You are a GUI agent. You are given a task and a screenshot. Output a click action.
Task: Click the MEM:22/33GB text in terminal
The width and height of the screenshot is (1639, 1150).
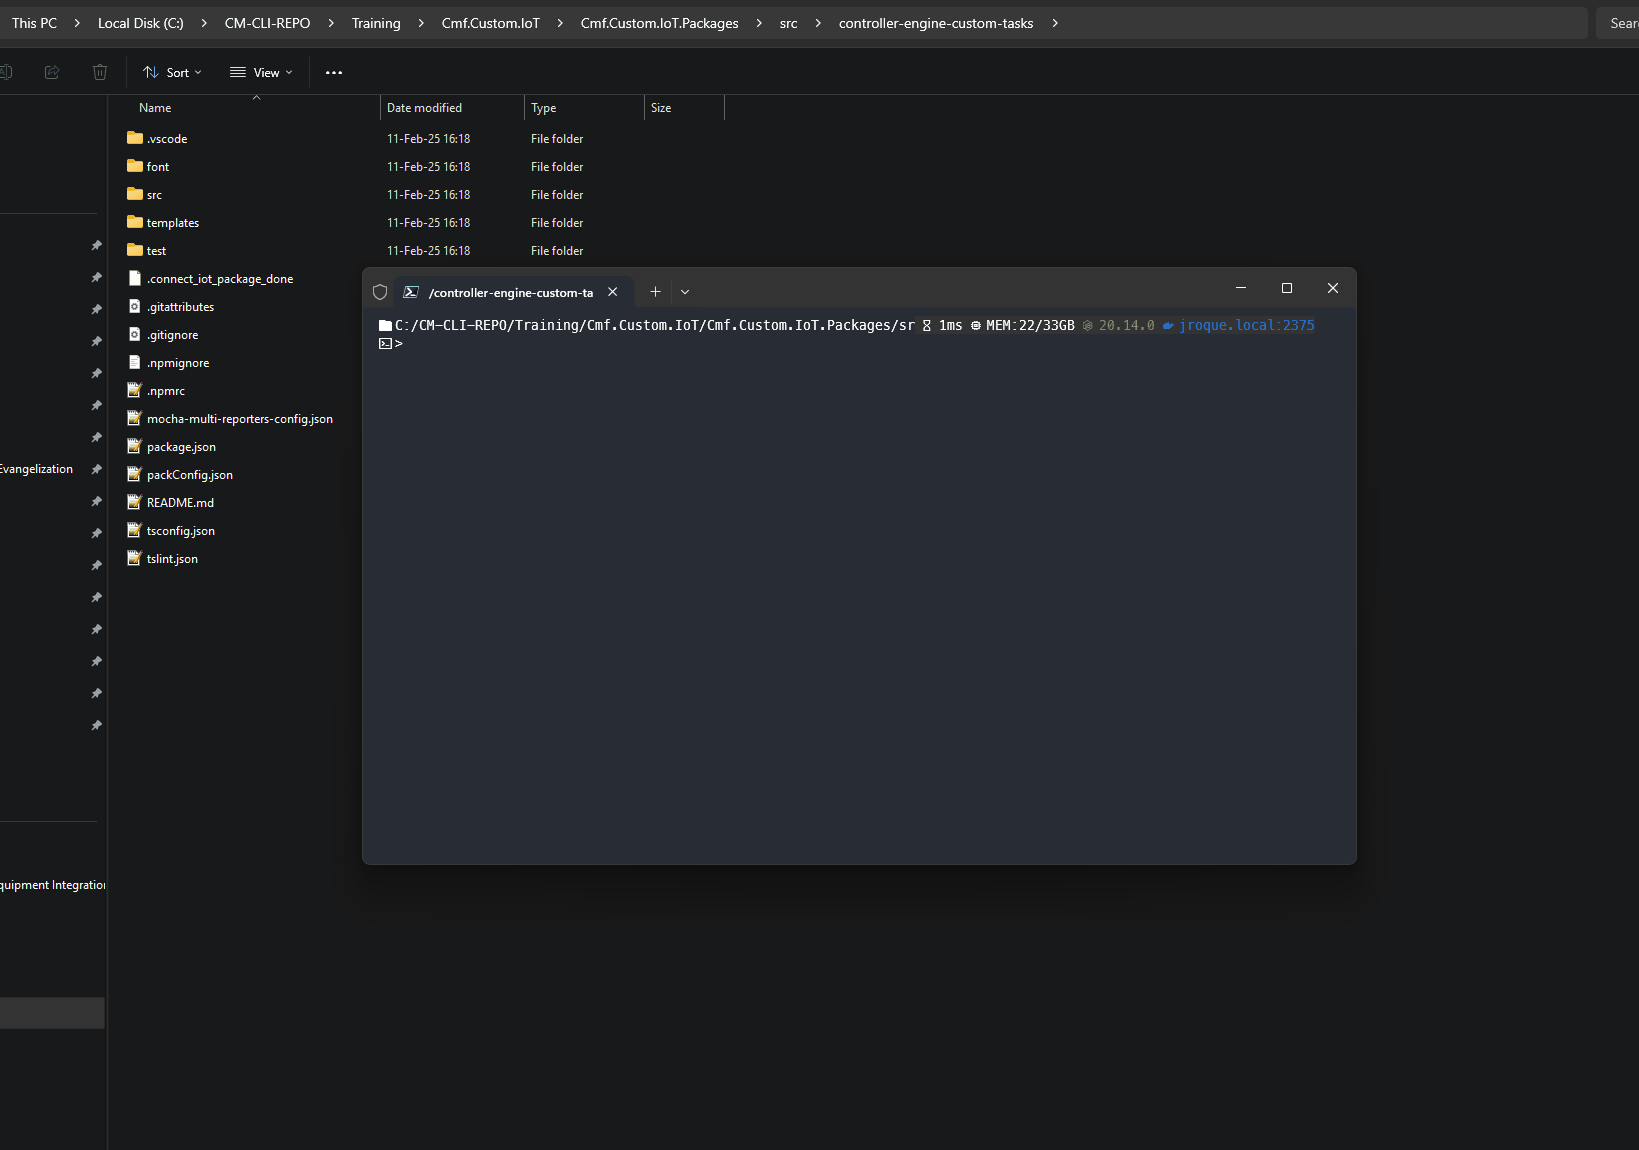pyautogui.click(x=1030, y=325)
